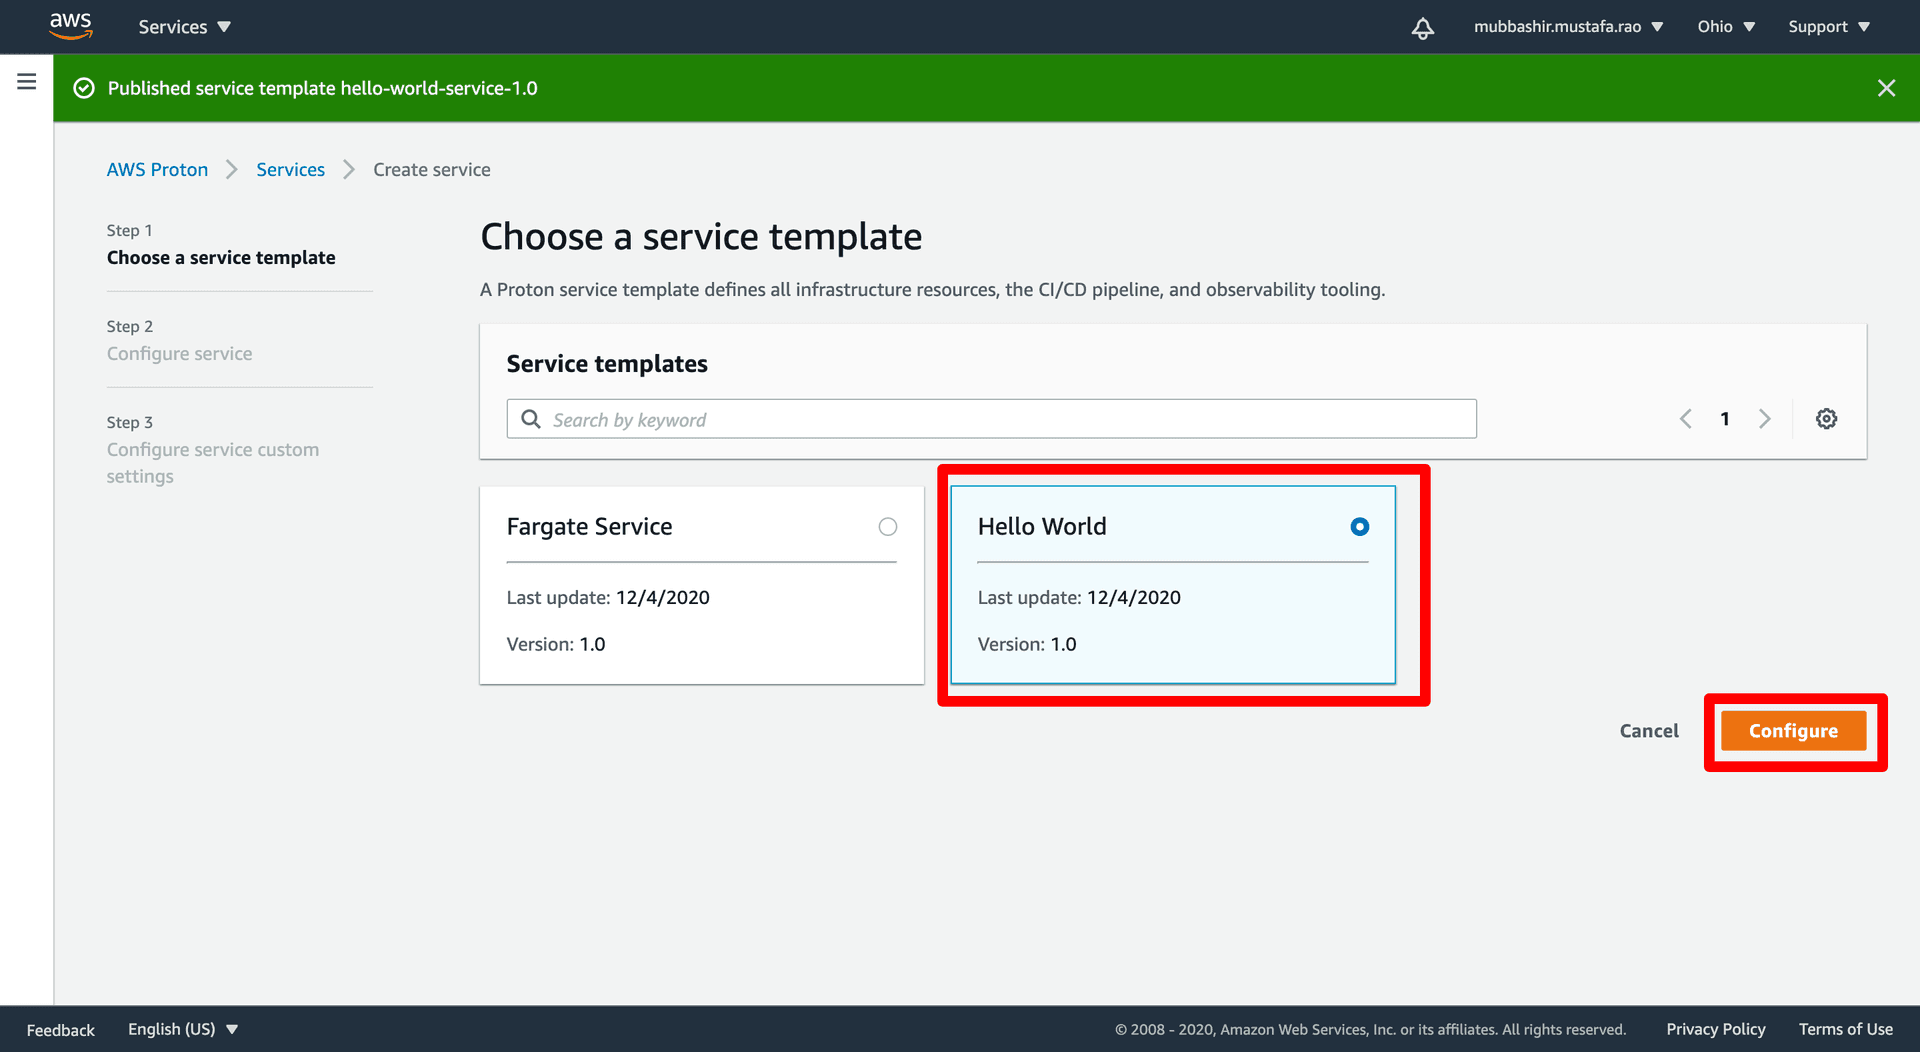
Task: Open the Privacy Policy link
Action: (x=1715, y=1029)
